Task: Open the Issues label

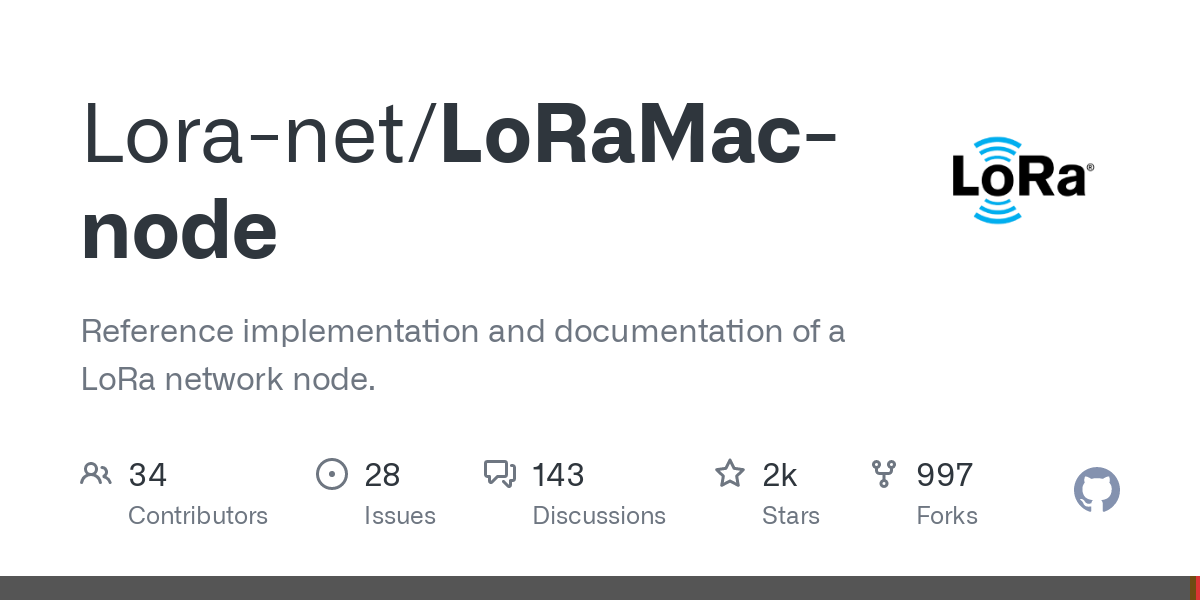Action: [400, 516]
